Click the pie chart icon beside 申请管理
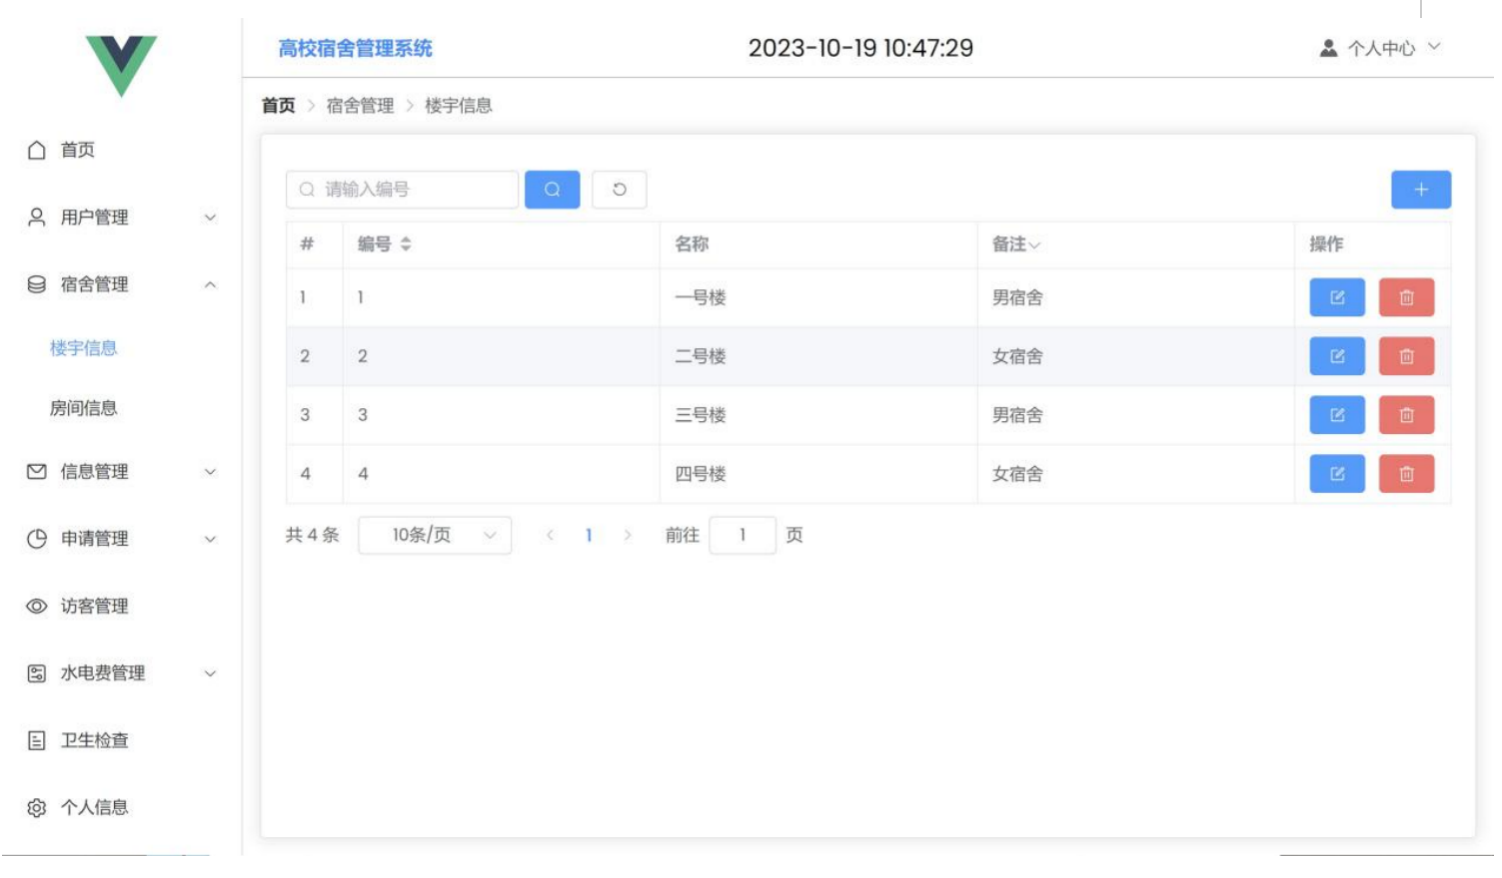The image size is (1502, 878). tap(37, 538)
